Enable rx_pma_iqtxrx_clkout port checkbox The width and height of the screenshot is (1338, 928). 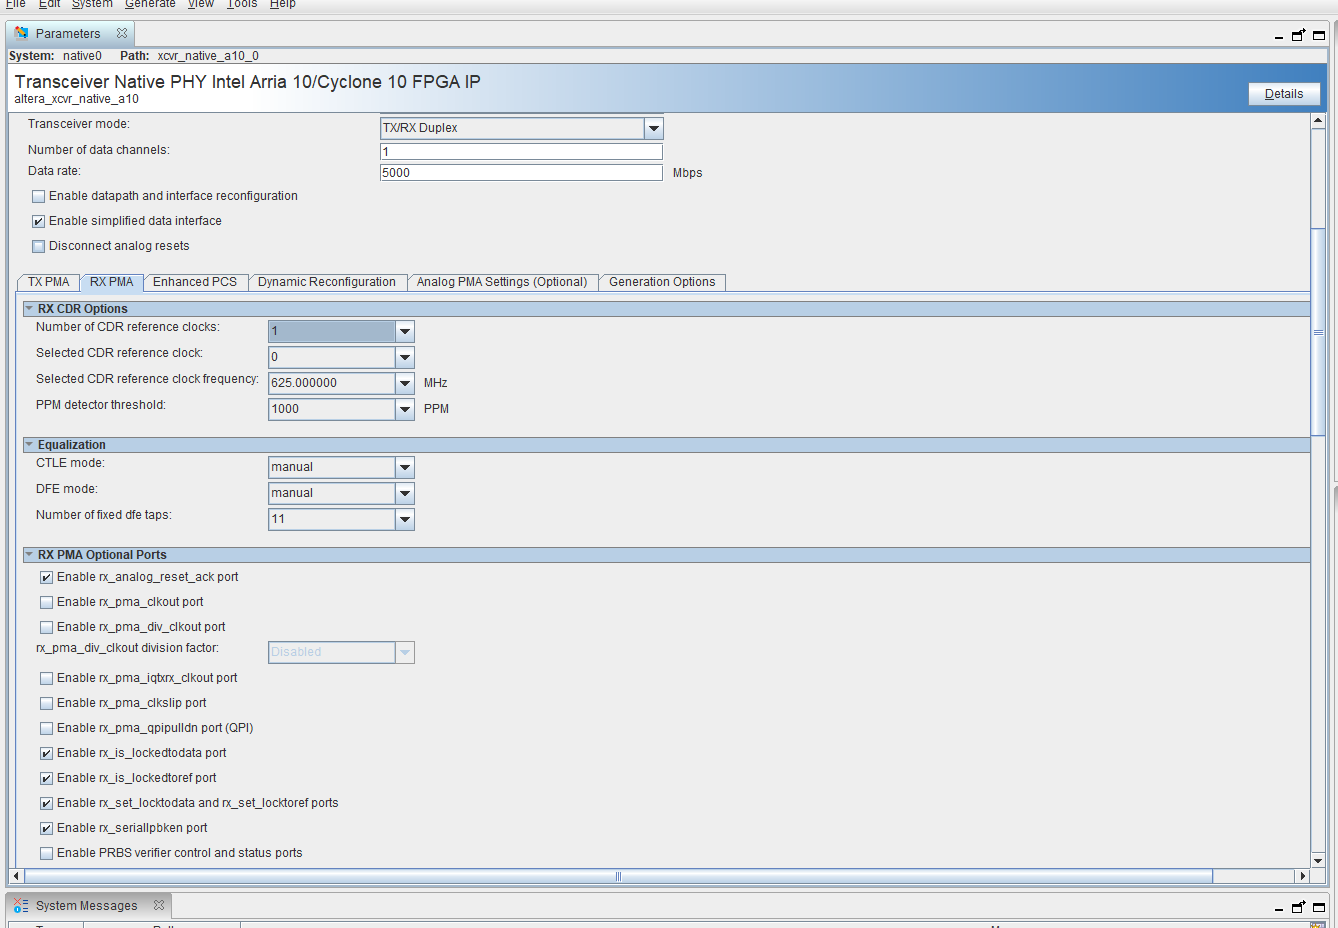click(47, 679)
